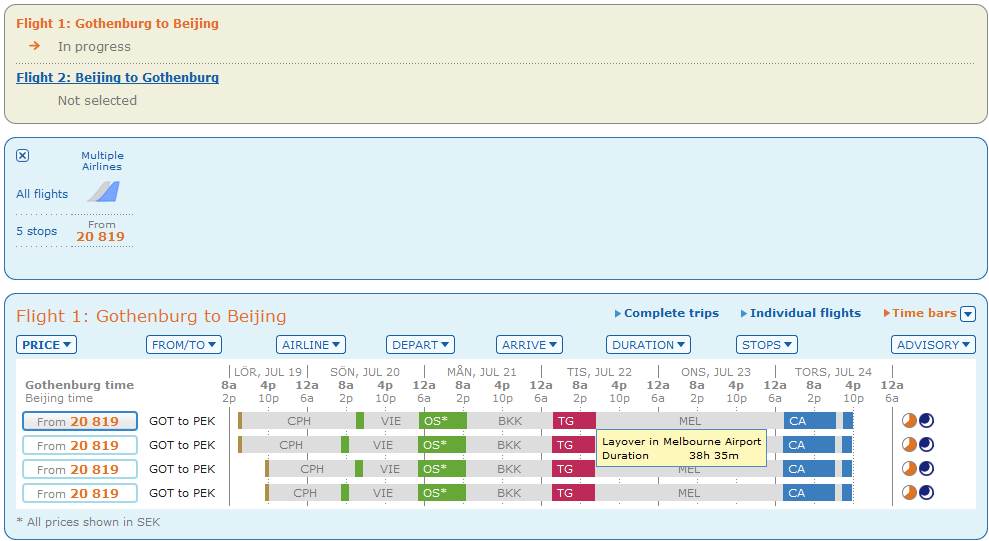Click the Time bars dropdown arrow icon
Viewport: 989px width, 541px height.
point(967,314)
